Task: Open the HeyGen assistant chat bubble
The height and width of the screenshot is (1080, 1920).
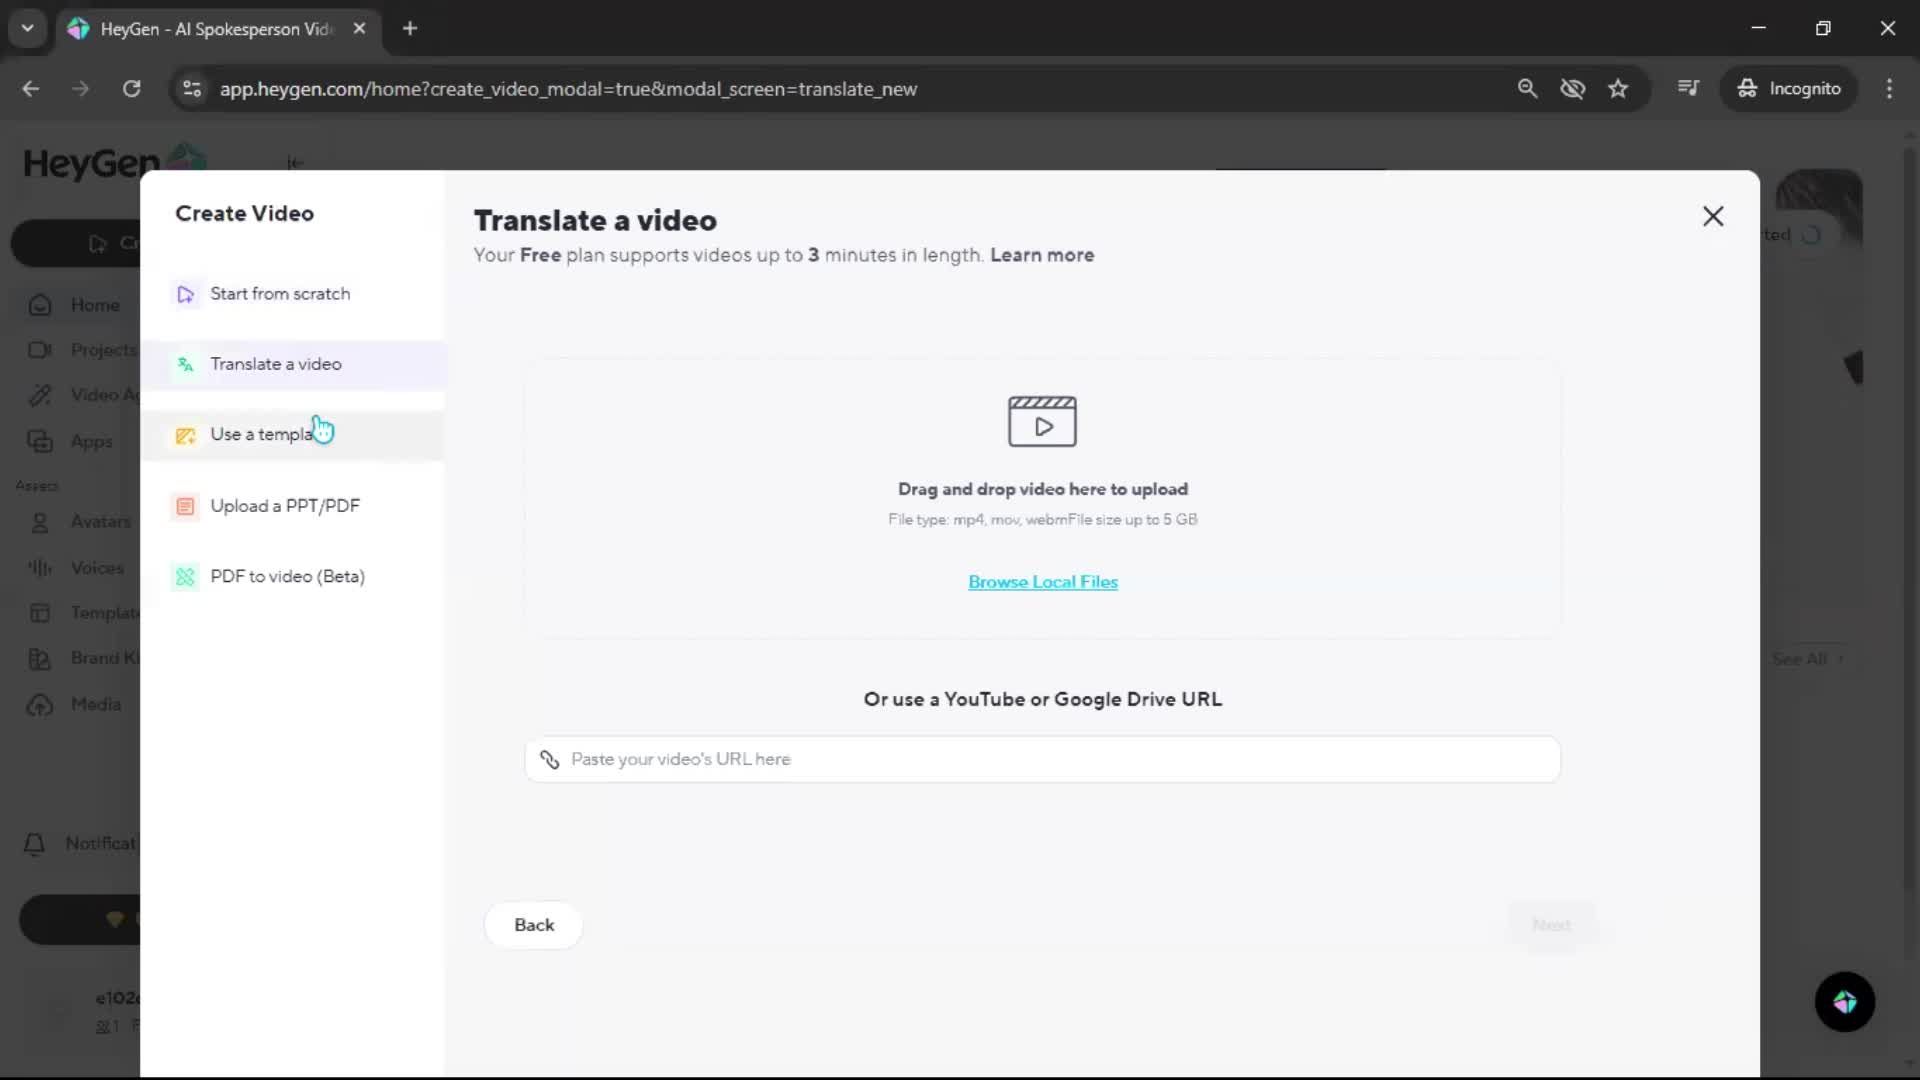Action: click(1844, 1002)
